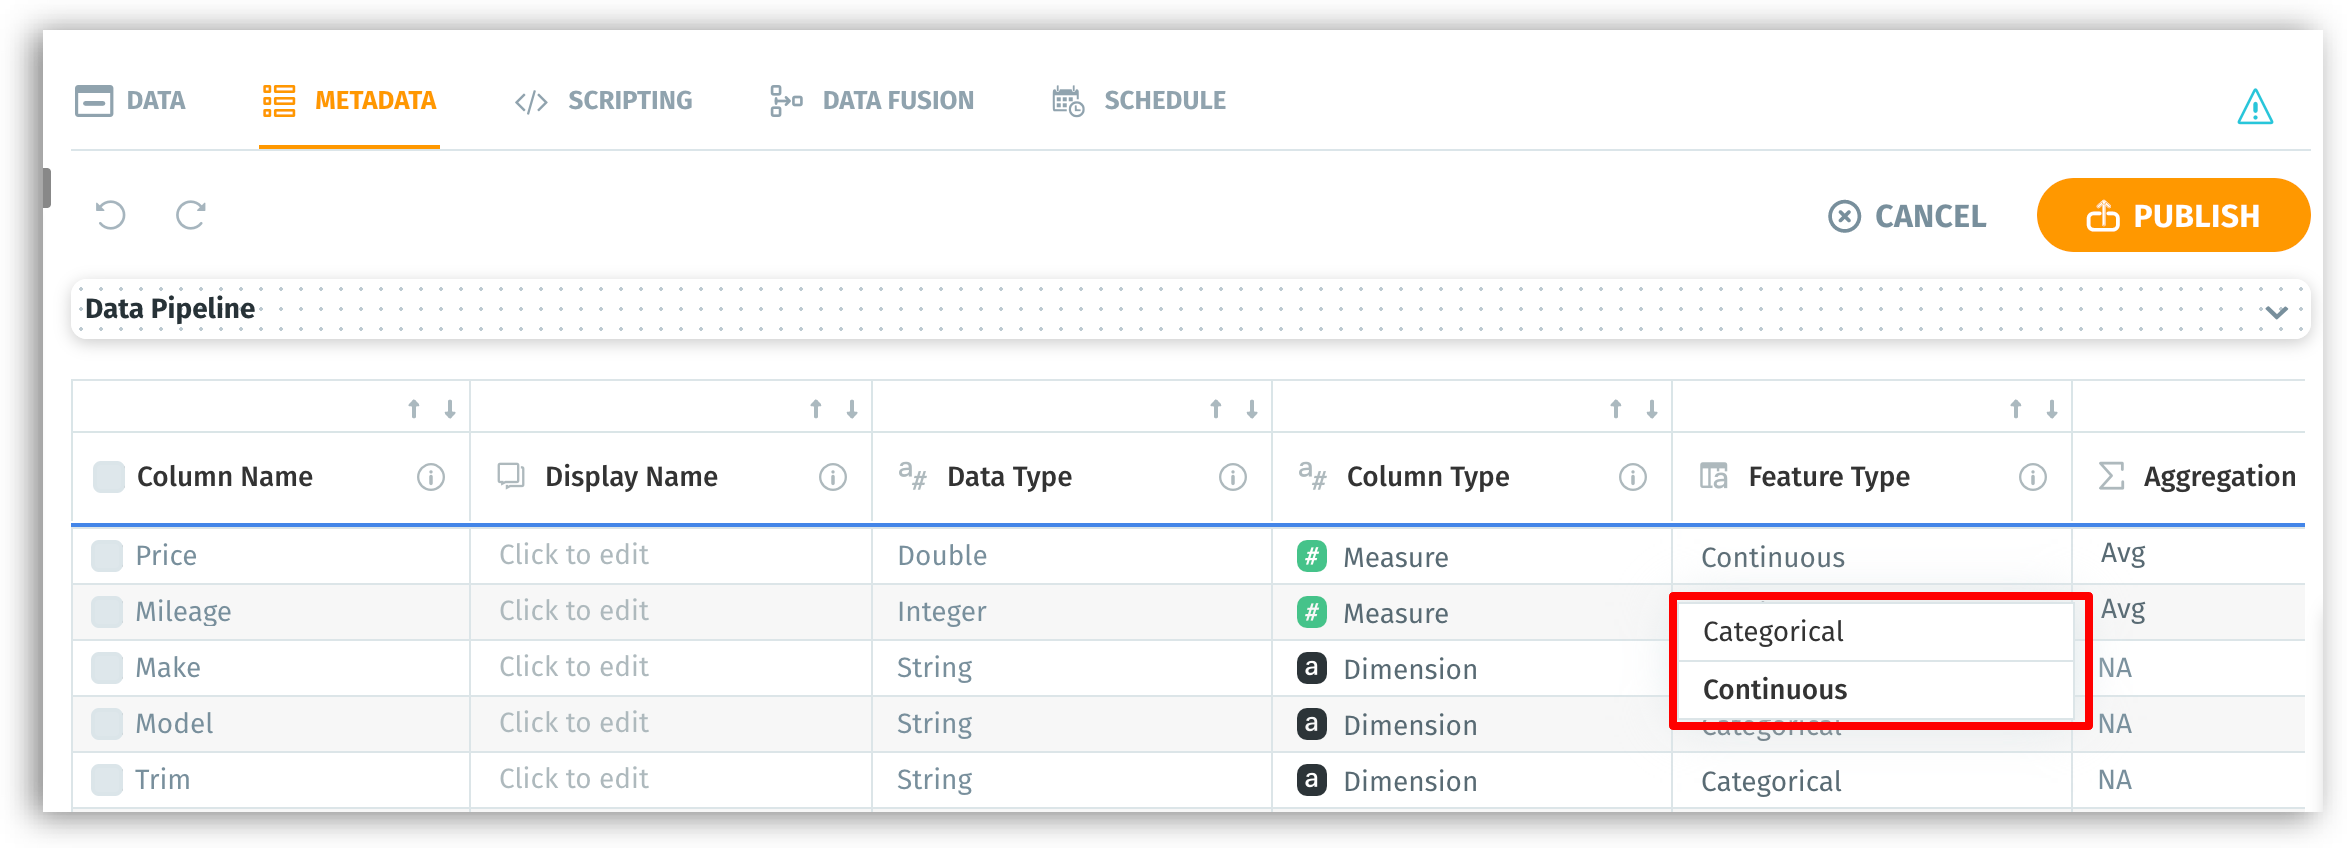Sort Data Type descending with down arrow
The image size is (2347, 848).
point(1252,409)
